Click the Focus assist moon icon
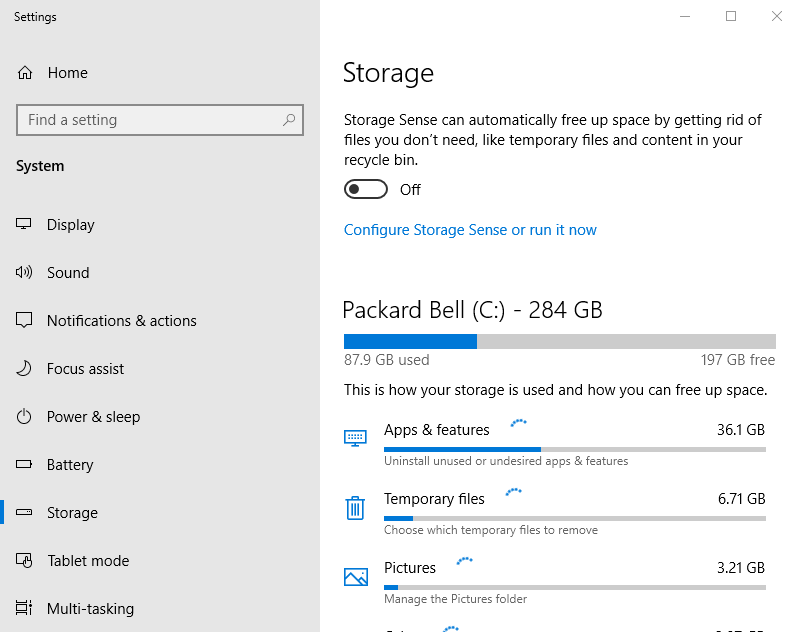 (23, 368)
